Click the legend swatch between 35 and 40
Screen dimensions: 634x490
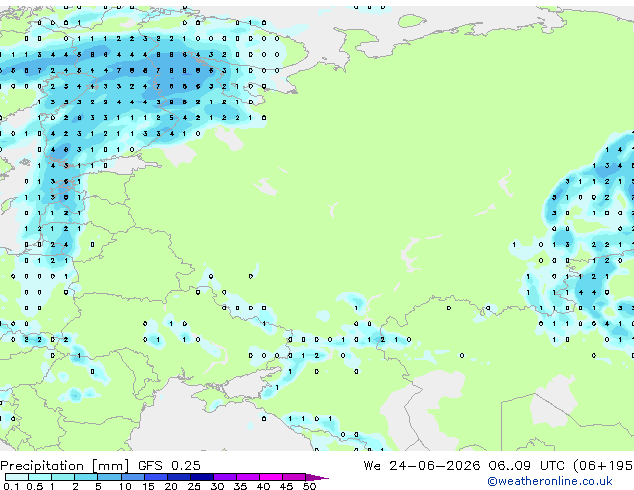pos(248,477)
